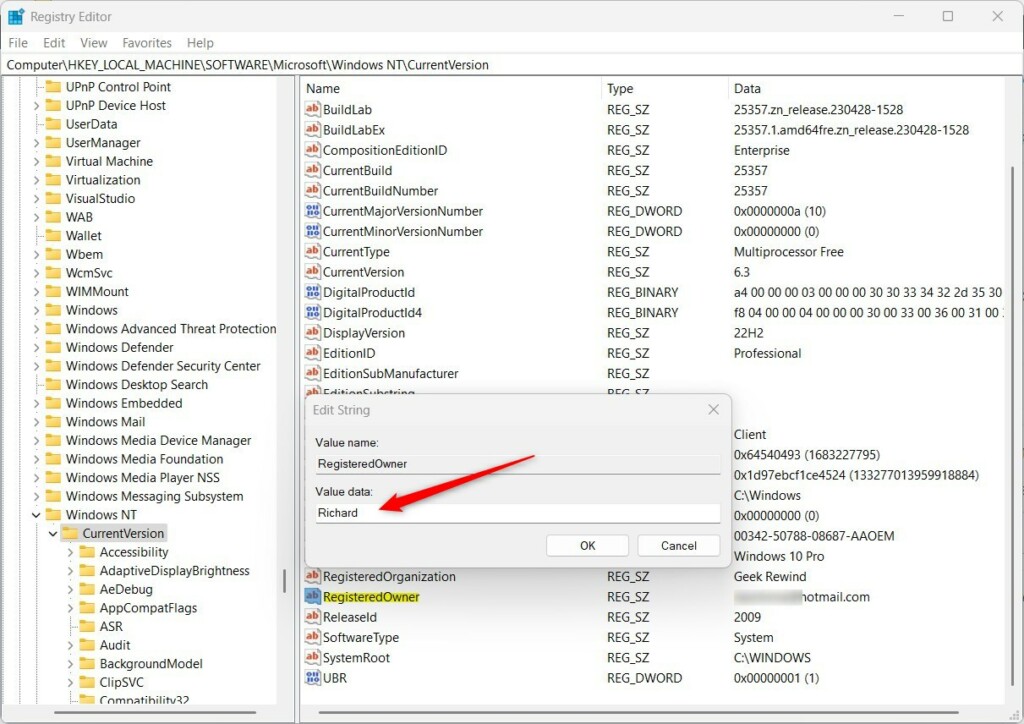Click the DisplayVersion value icon

[x=313, y=332]
